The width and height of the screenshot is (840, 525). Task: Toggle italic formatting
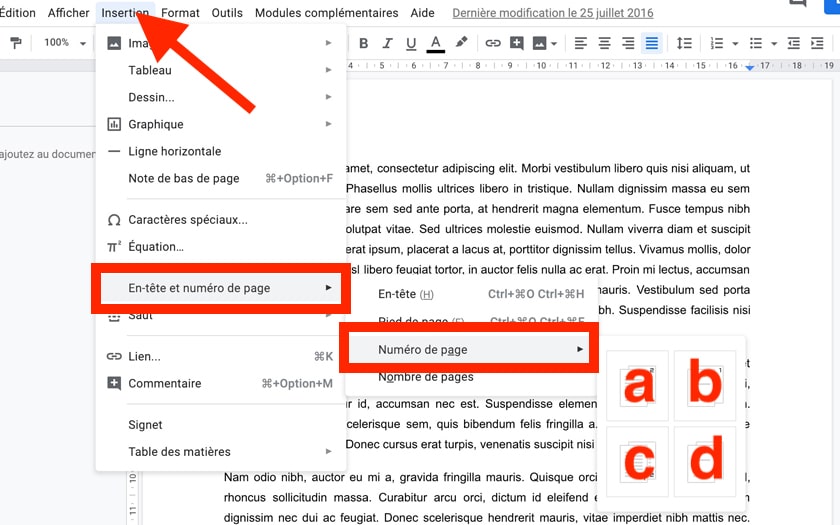(x=387, y=43)
